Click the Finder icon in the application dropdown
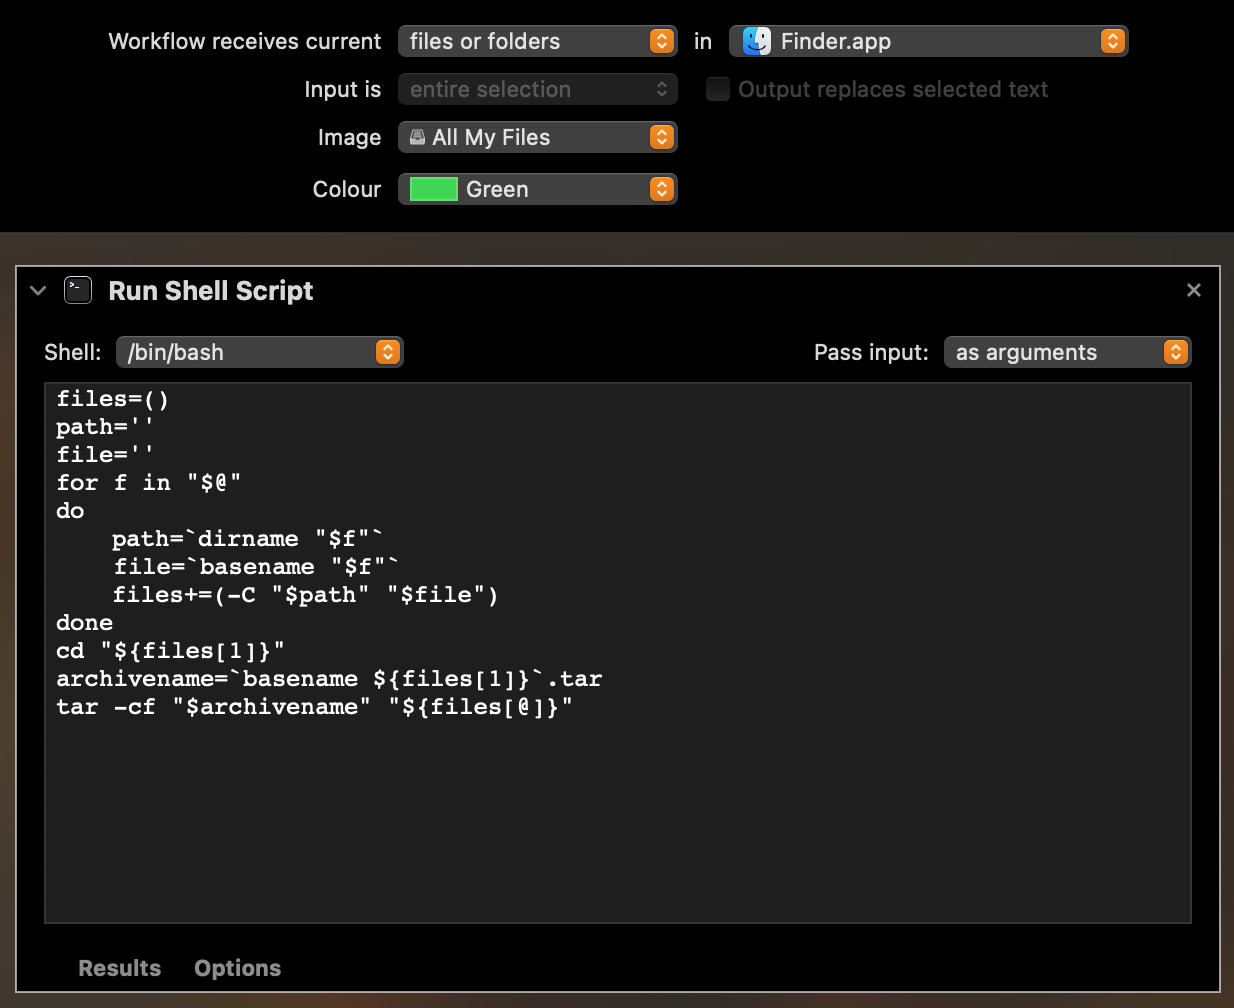This screenshot has width=1234, height=1008. pos(757,41)
